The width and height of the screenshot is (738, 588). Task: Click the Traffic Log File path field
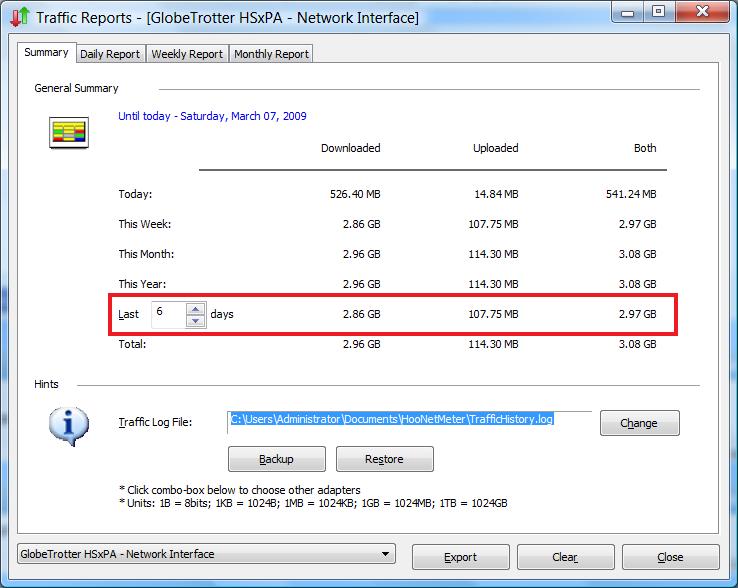[x=410, y=419]
